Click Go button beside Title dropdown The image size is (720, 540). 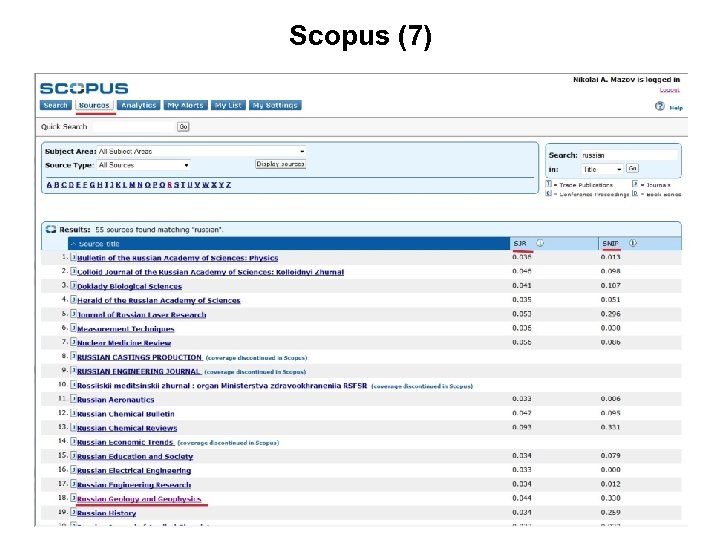tap(632, 169)
